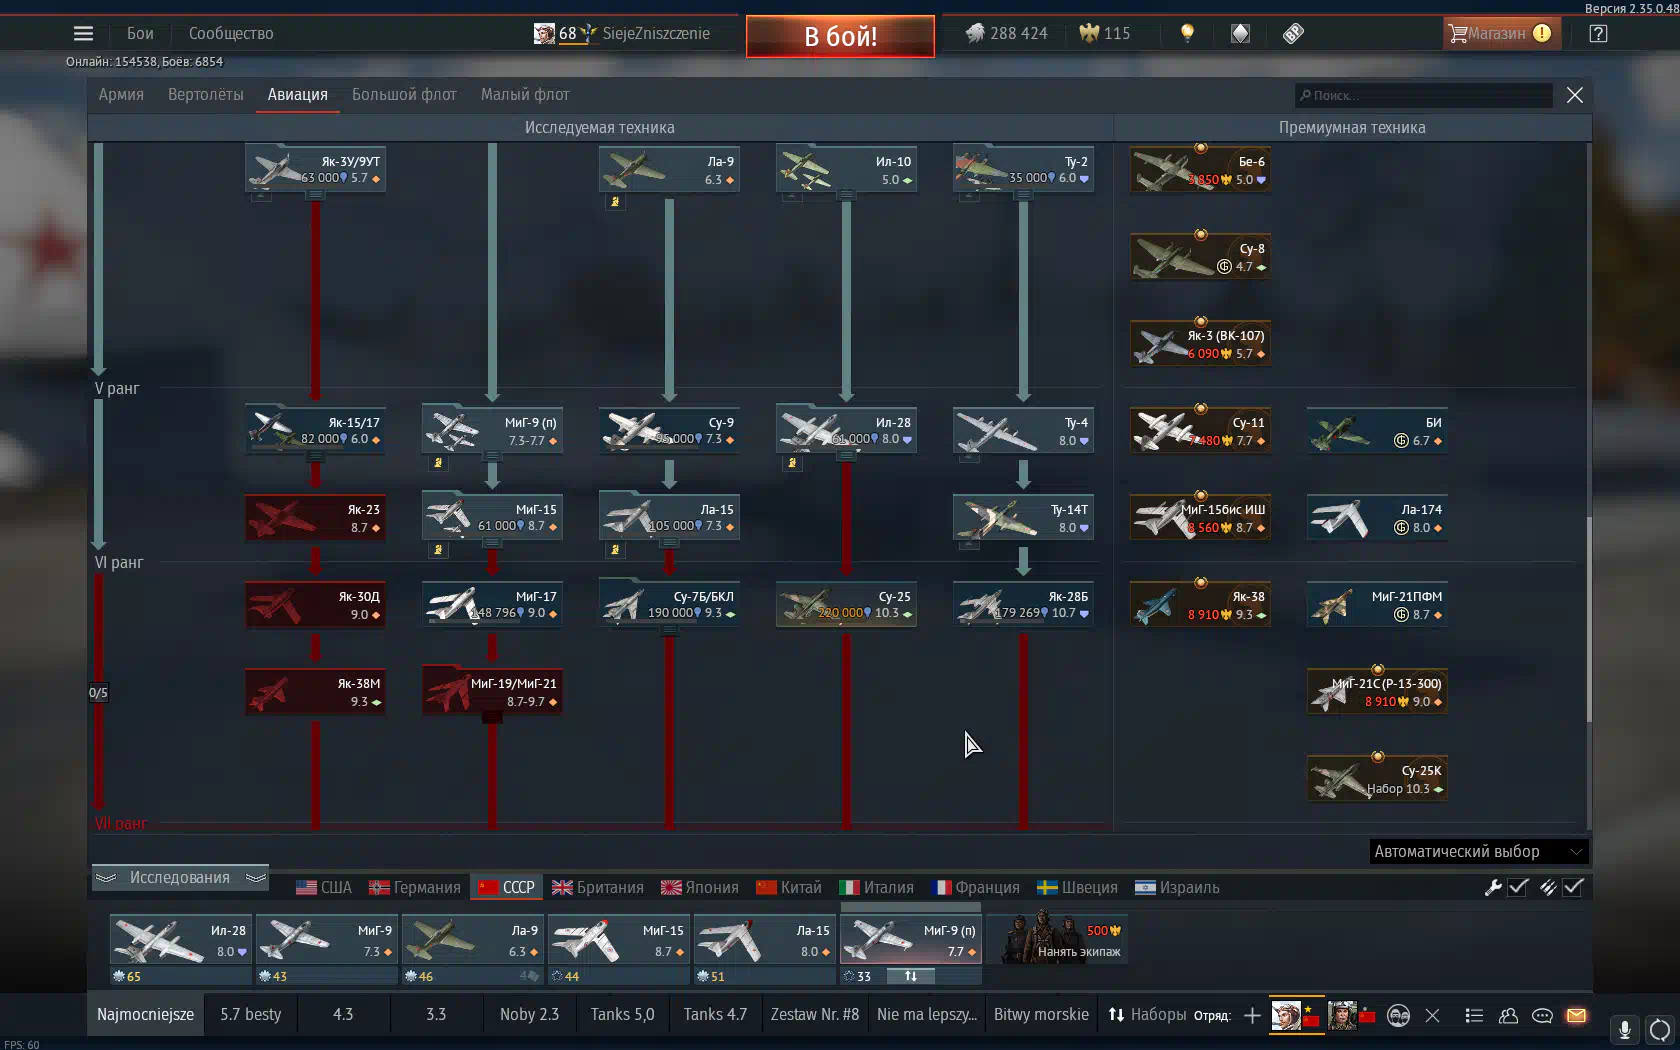Switch to the Вертолёты tab
Screen dimensions: 1680x1050
[x=206, y=95]
